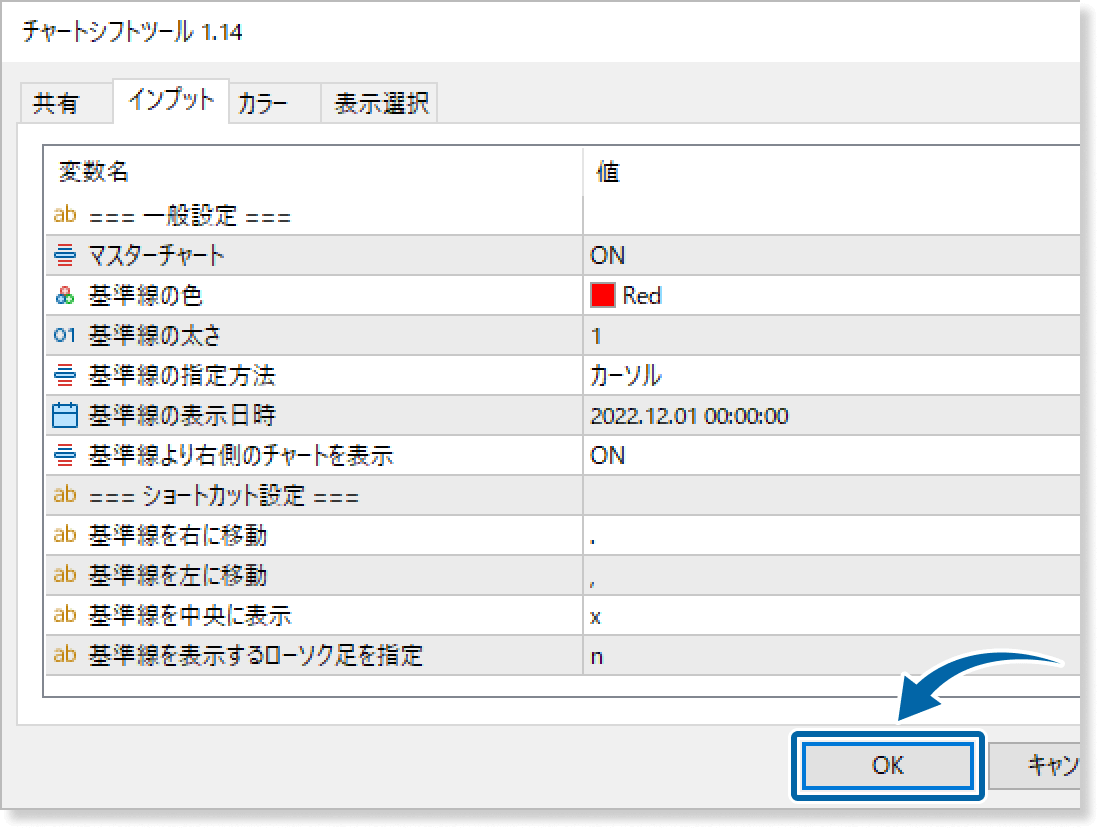Click the ab icon beside === 一般設定 ===

[x=65, y=215]
